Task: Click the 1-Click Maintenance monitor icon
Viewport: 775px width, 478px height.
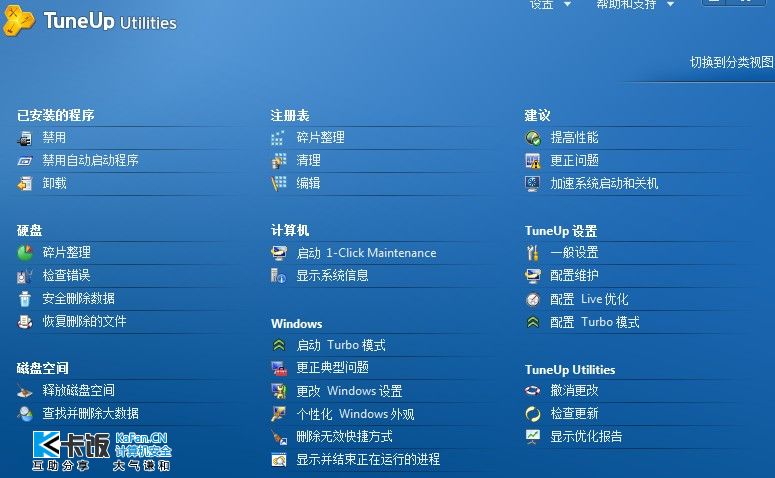Action: [279, 253]
